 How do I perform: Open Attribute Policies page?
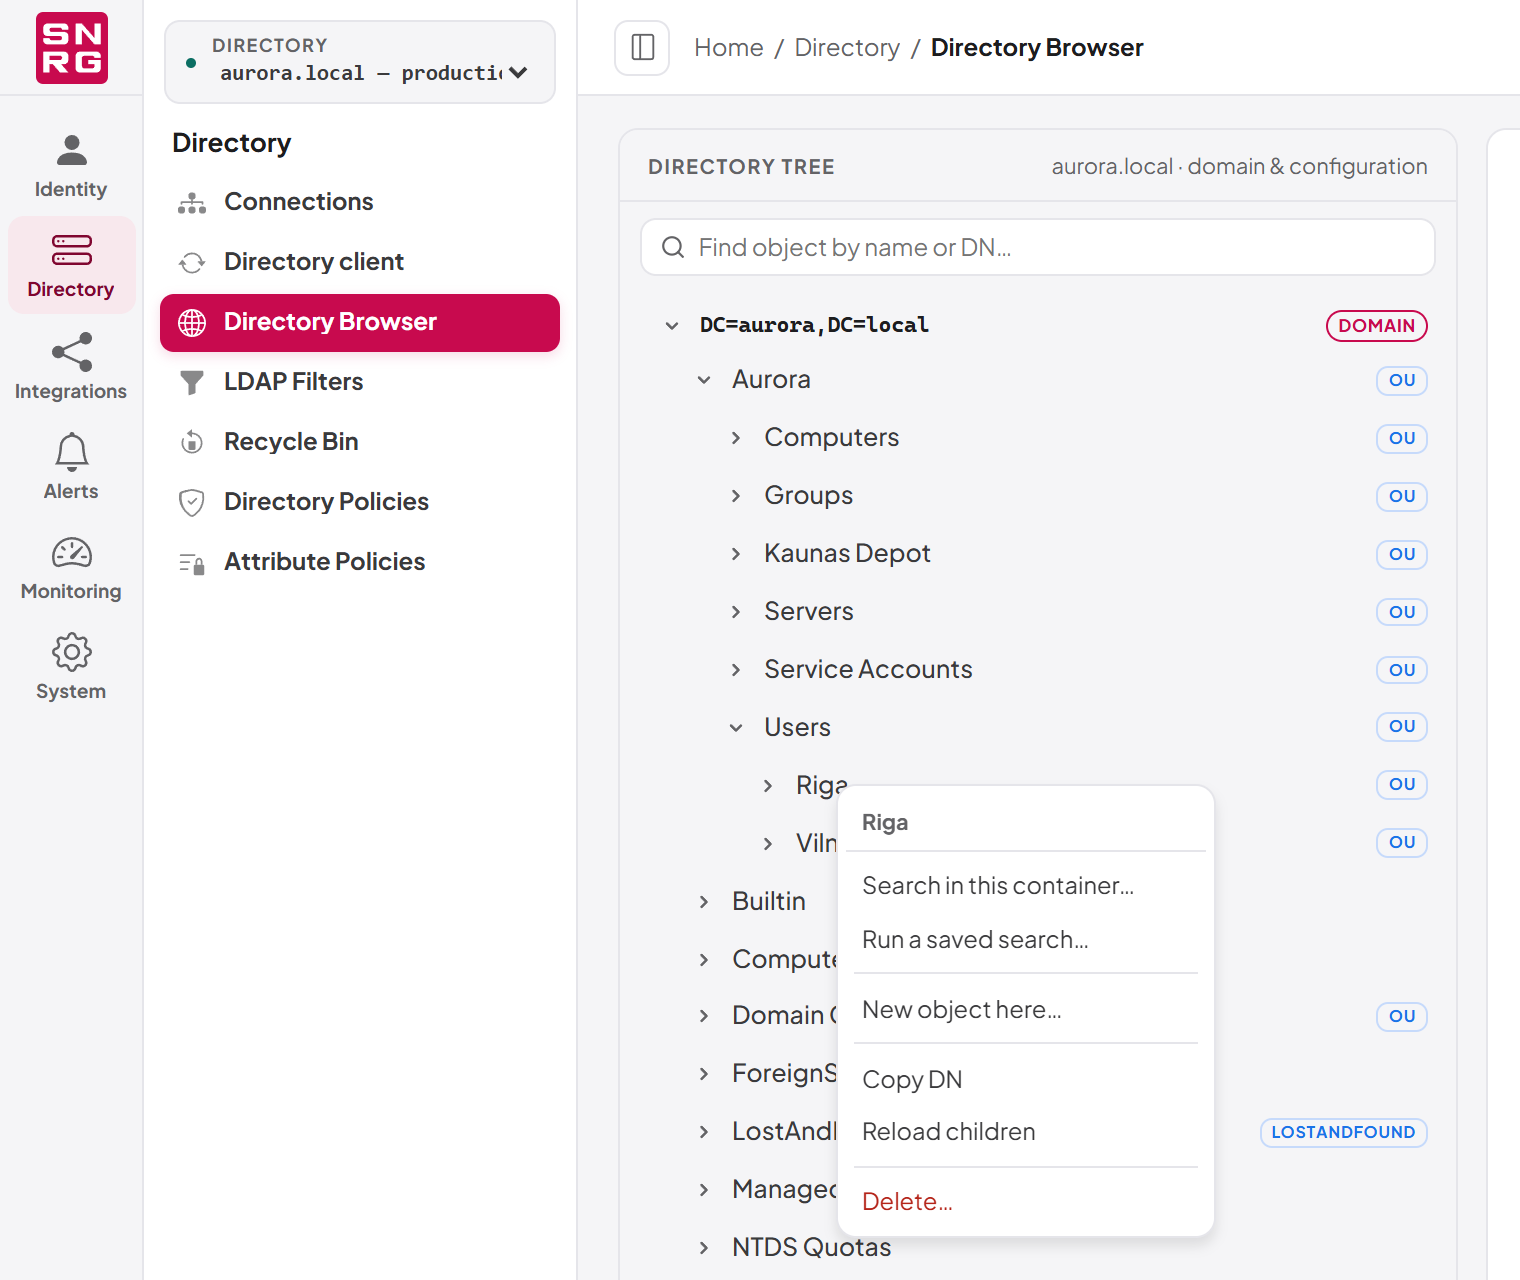point(360,562)
